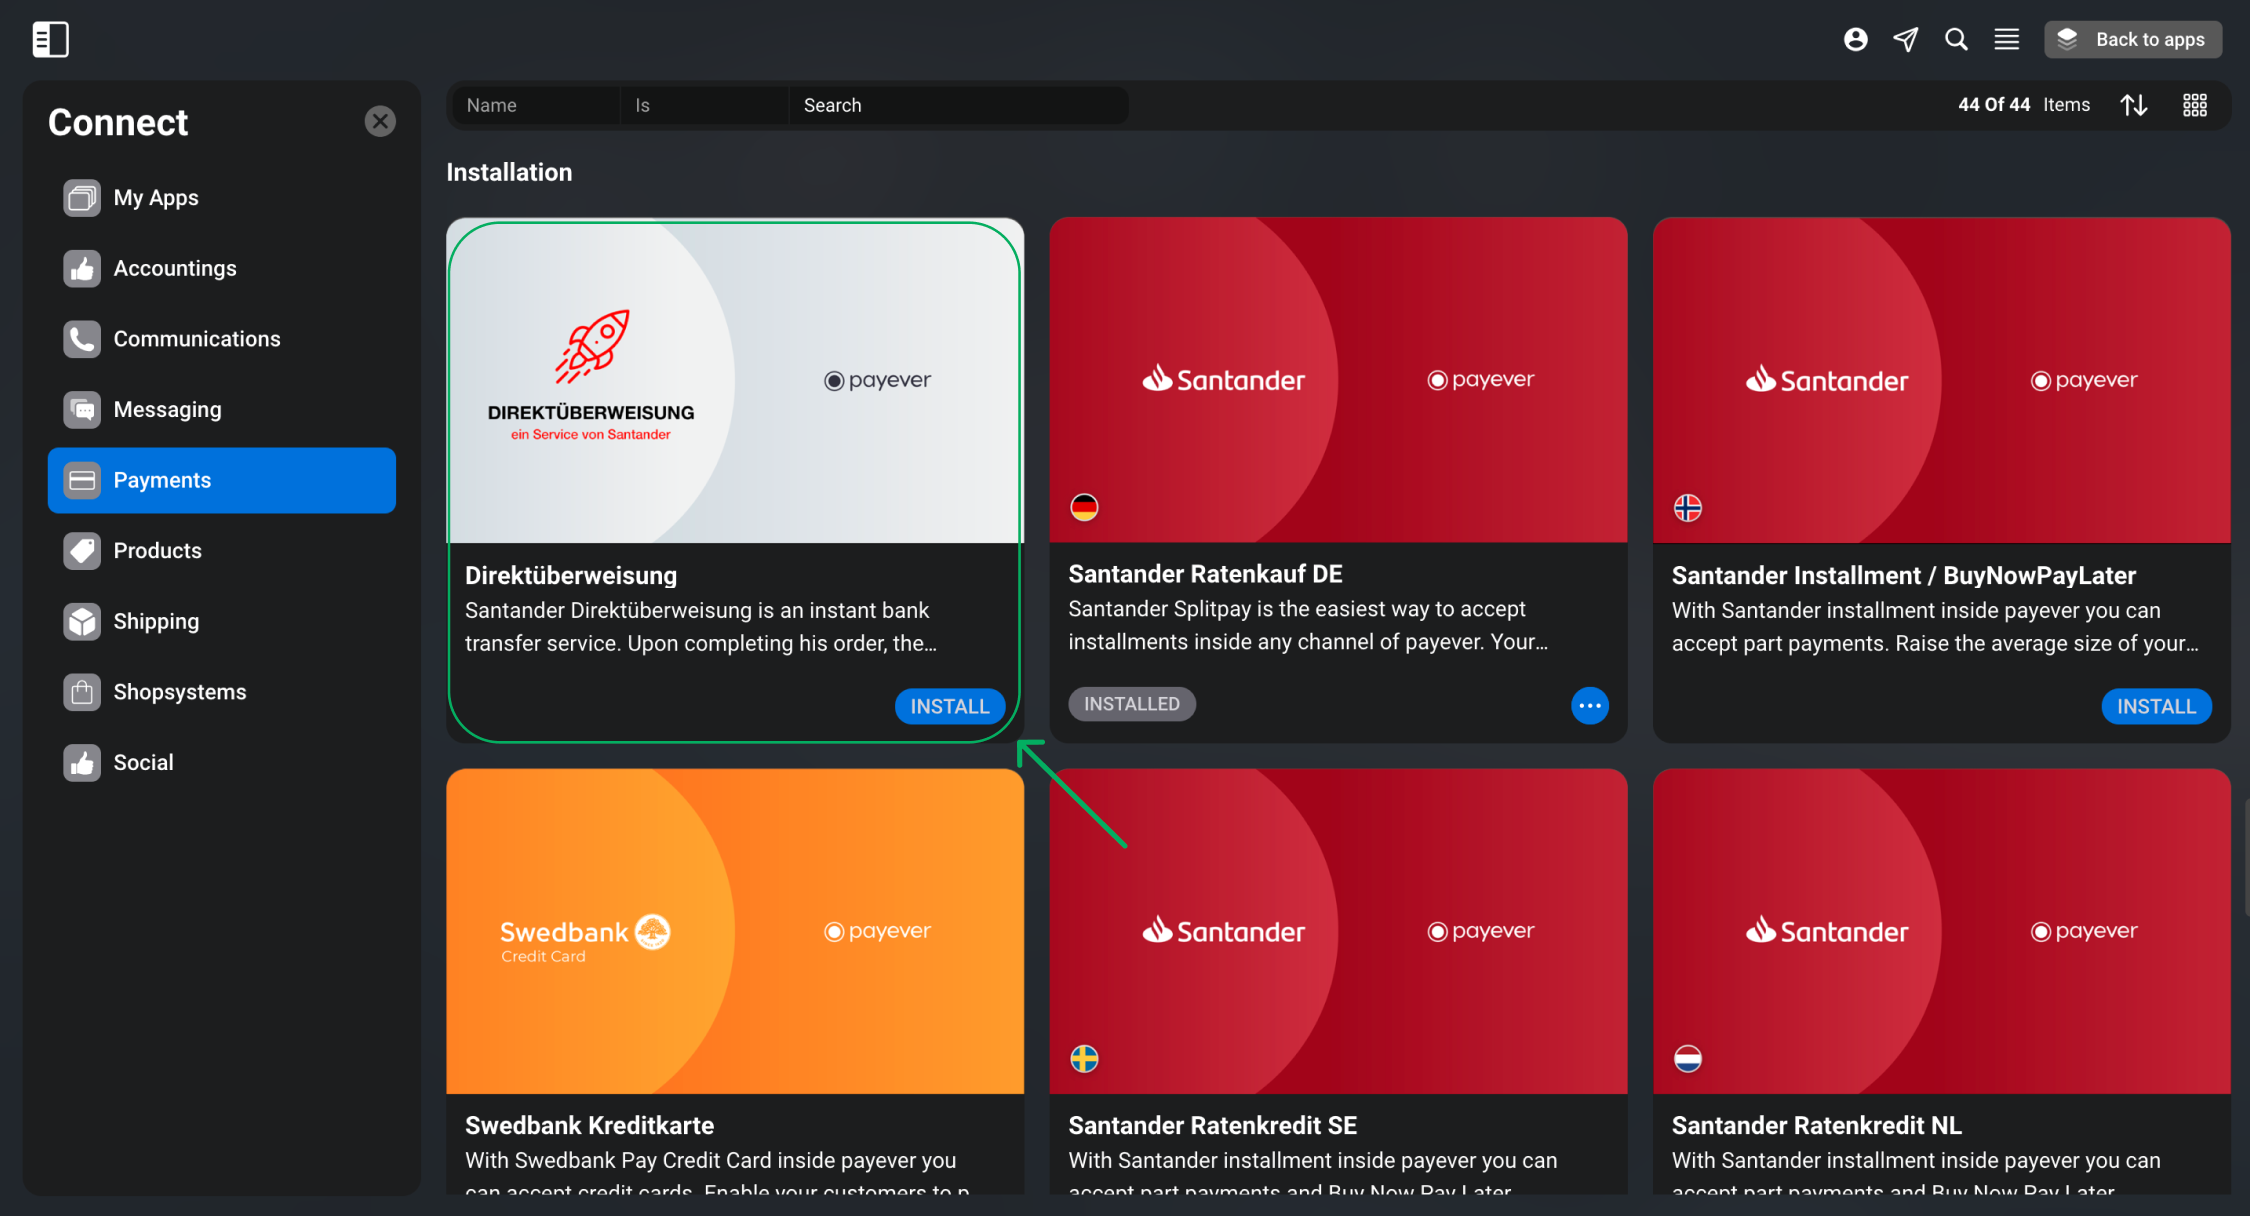Viewport: 2250px width, 1216px height.
Task: Switch view via grid layout icon
Action: 2194,105
